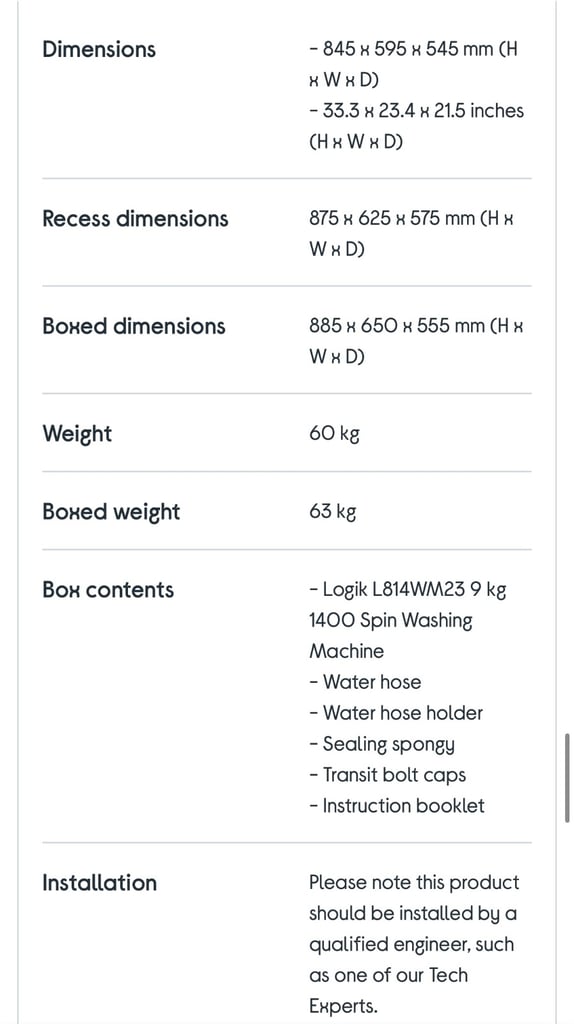Select the Boxed weight label
The width and height of the screenshot is (574, 1024).
(111, 512)
